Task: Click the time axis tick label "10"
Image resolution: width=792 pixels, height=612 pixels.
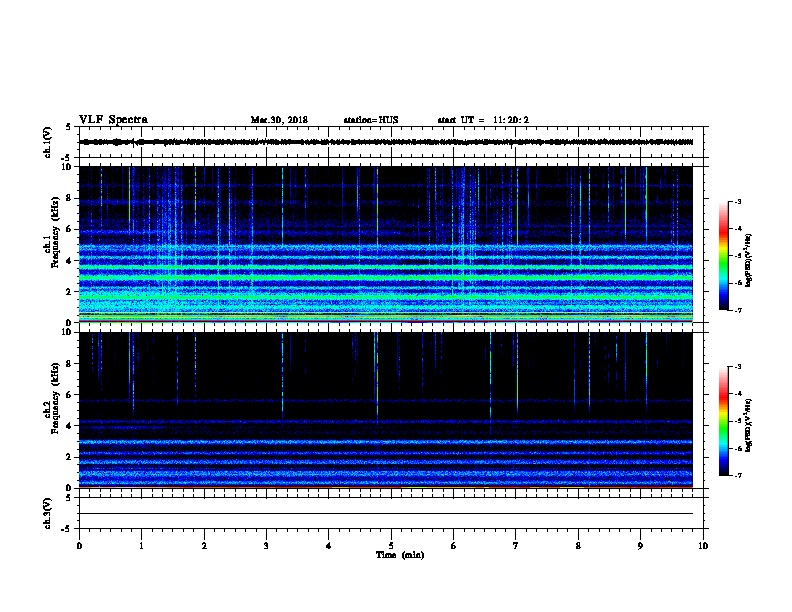Action: (703, 546)
